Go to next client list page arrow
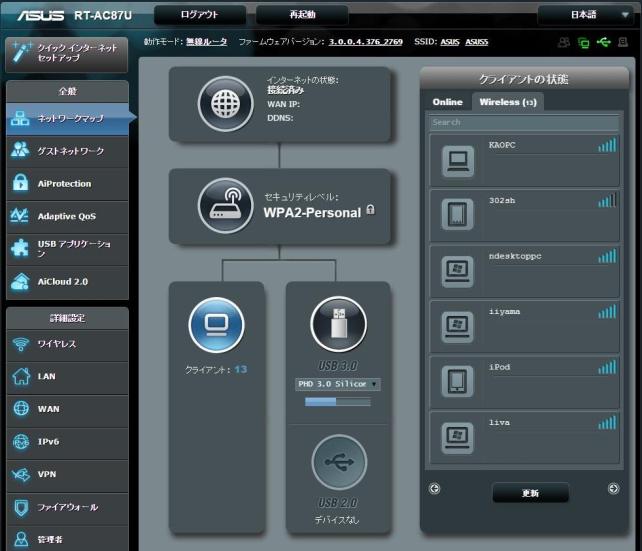The image size is (642, 551). point(613,488)
